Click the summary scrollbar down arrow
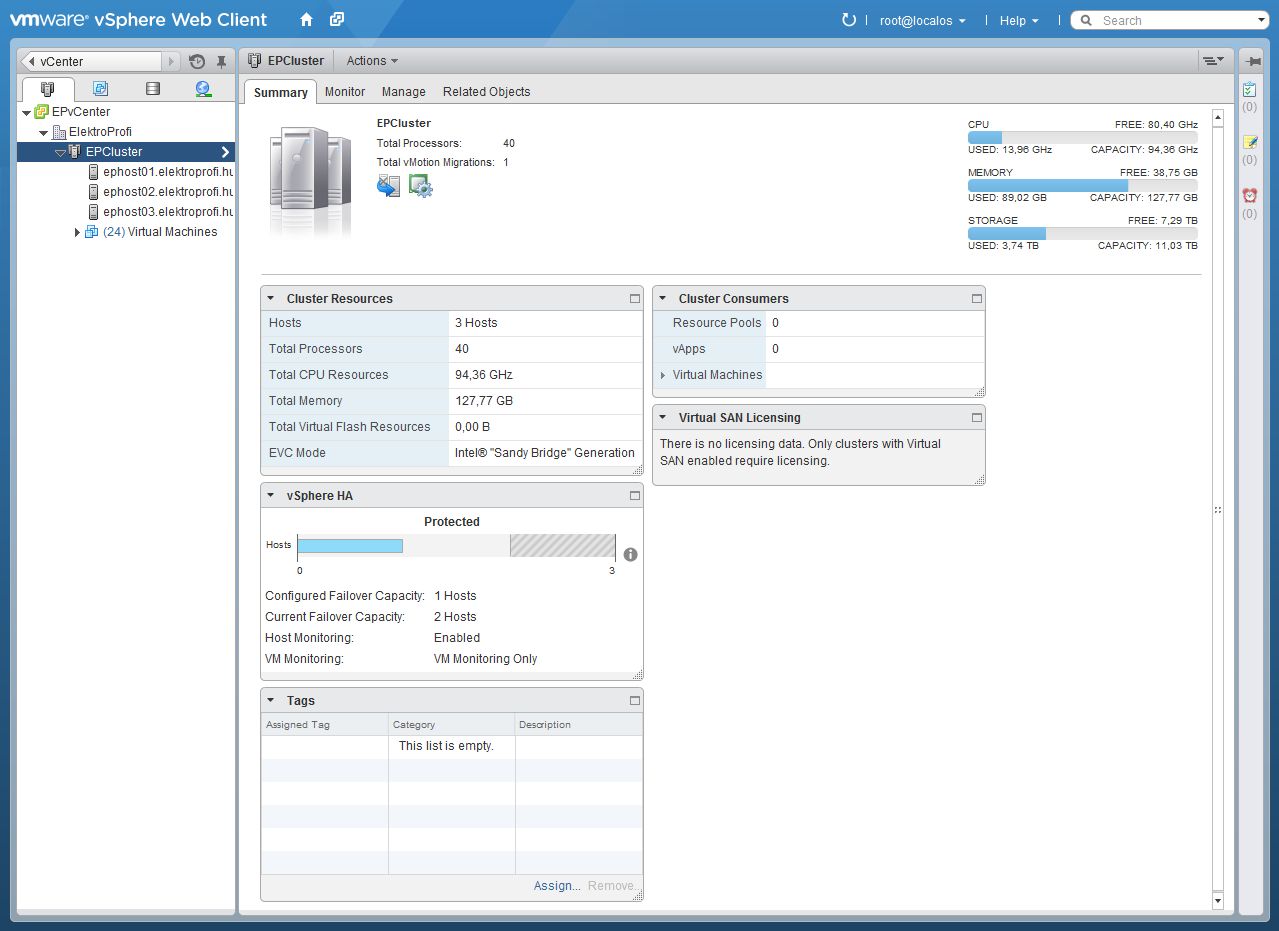This screenshot has height=931, width=1279. pos(1217,901)
